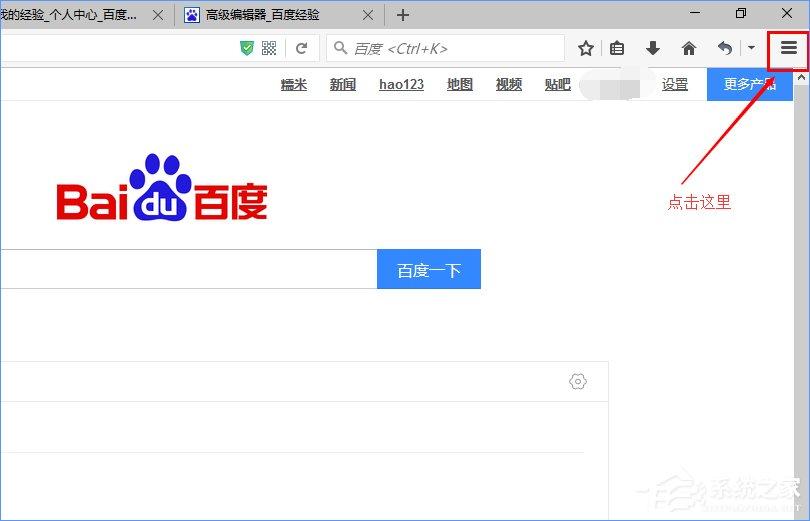810x521 pixels.
Task: Open the 视频 link
Action: [x=509, y=84]
